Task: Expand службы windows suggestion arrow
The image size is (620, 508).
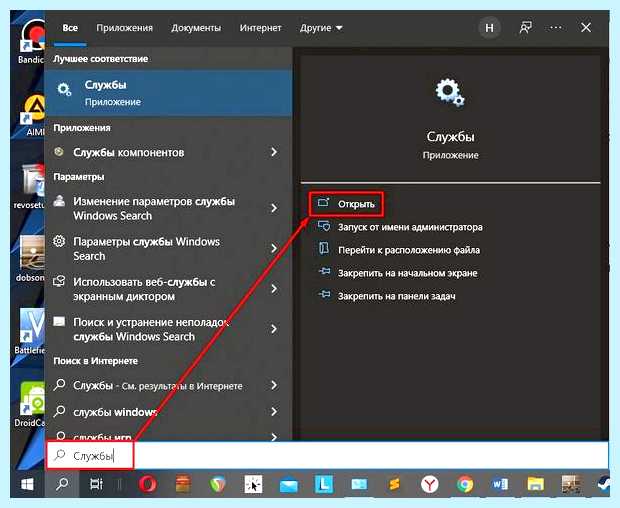Action: click(x=274, y=412)
